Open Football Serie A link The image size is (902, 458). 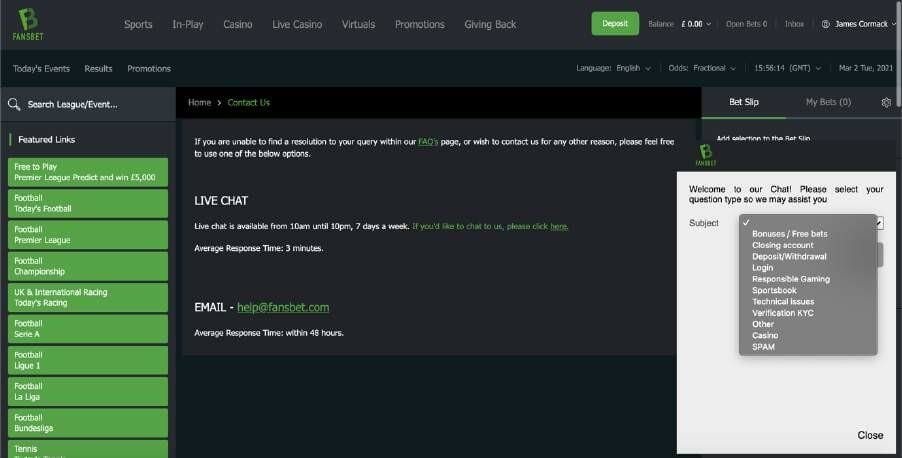pyautogui.click(x=88, y=329)
